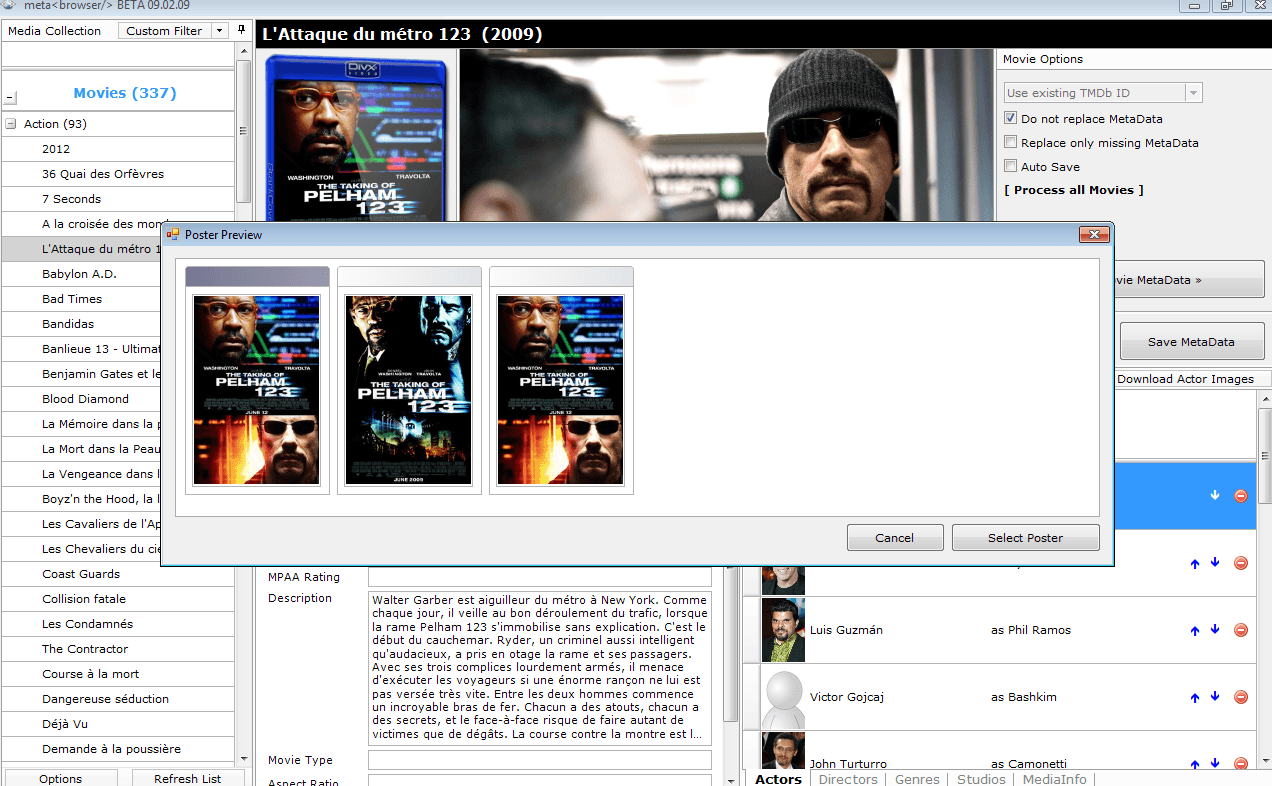Click the Save MetaData button
The image size is (1272, 786).
click(x=1191, y=341)
